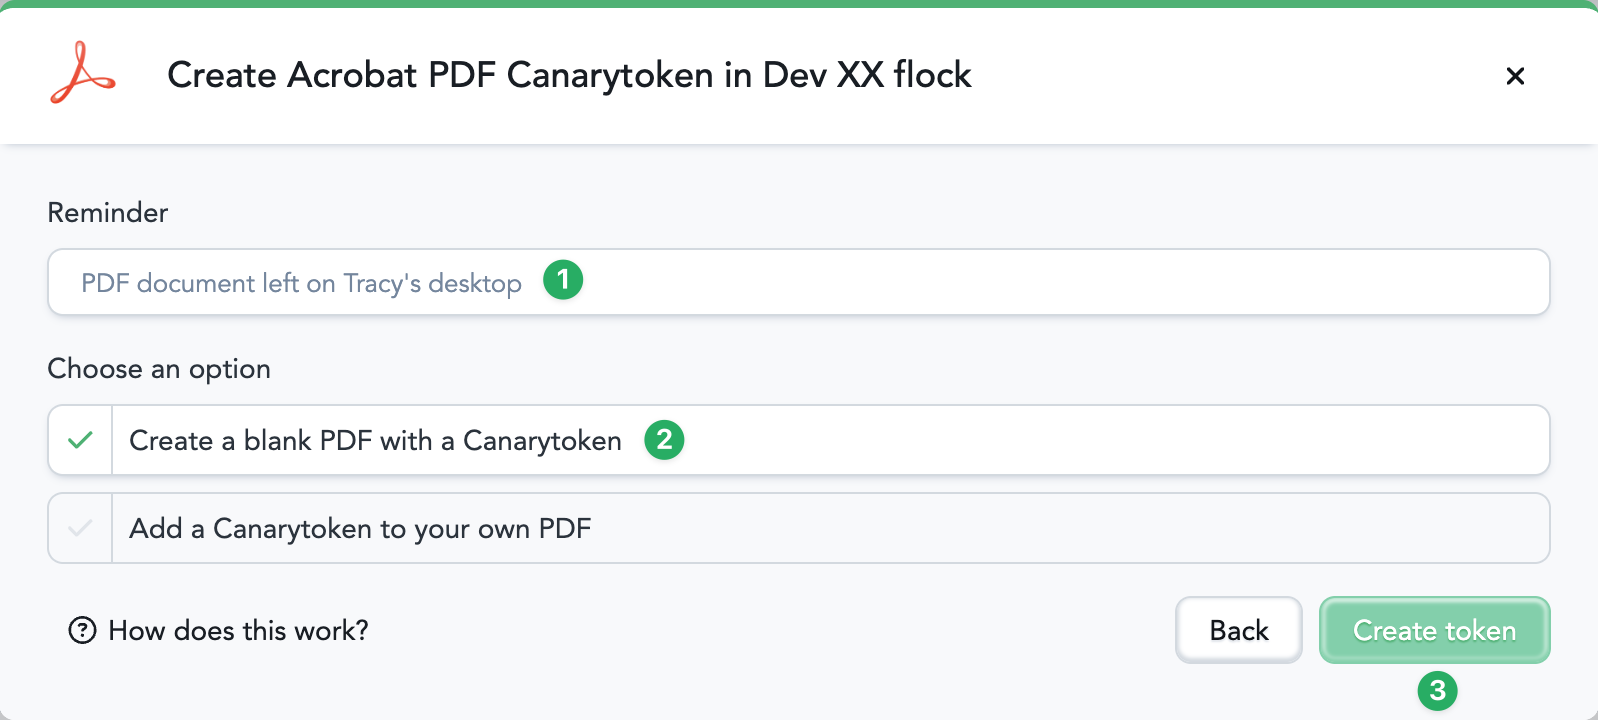Go back with the Back button
Viewport: 1598px width, 720px height.
(x=1239, y=630)
